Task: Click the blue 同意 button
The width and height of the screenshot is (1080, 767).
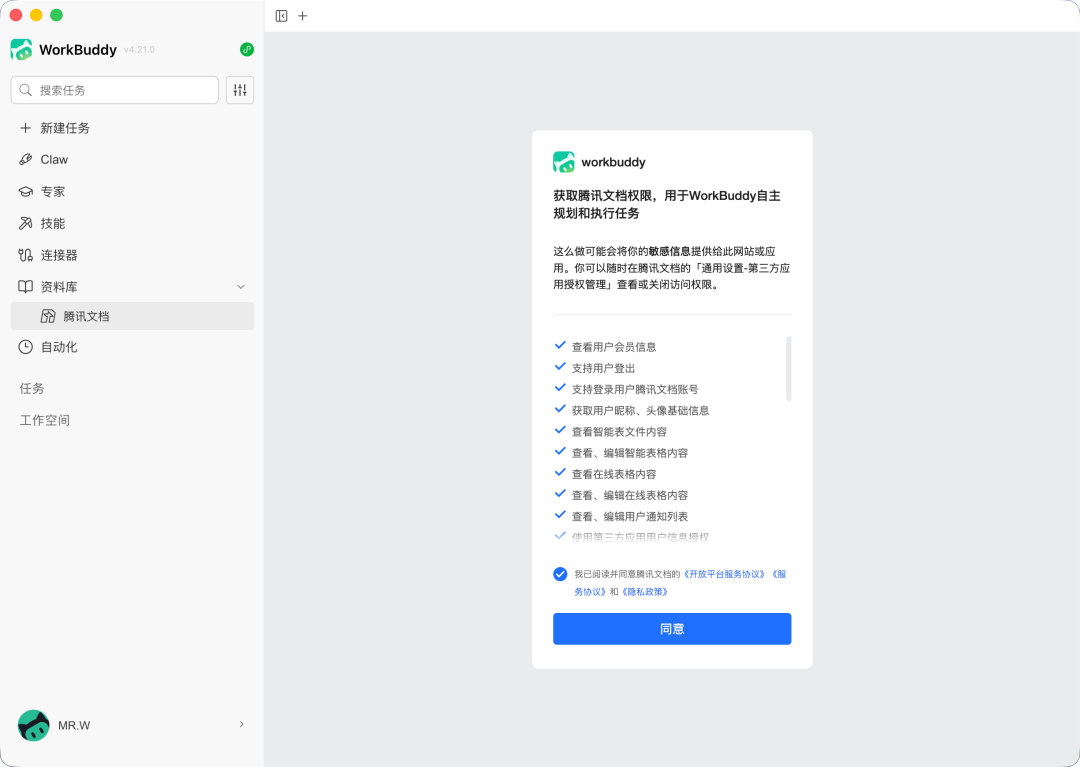Action: 672,629
